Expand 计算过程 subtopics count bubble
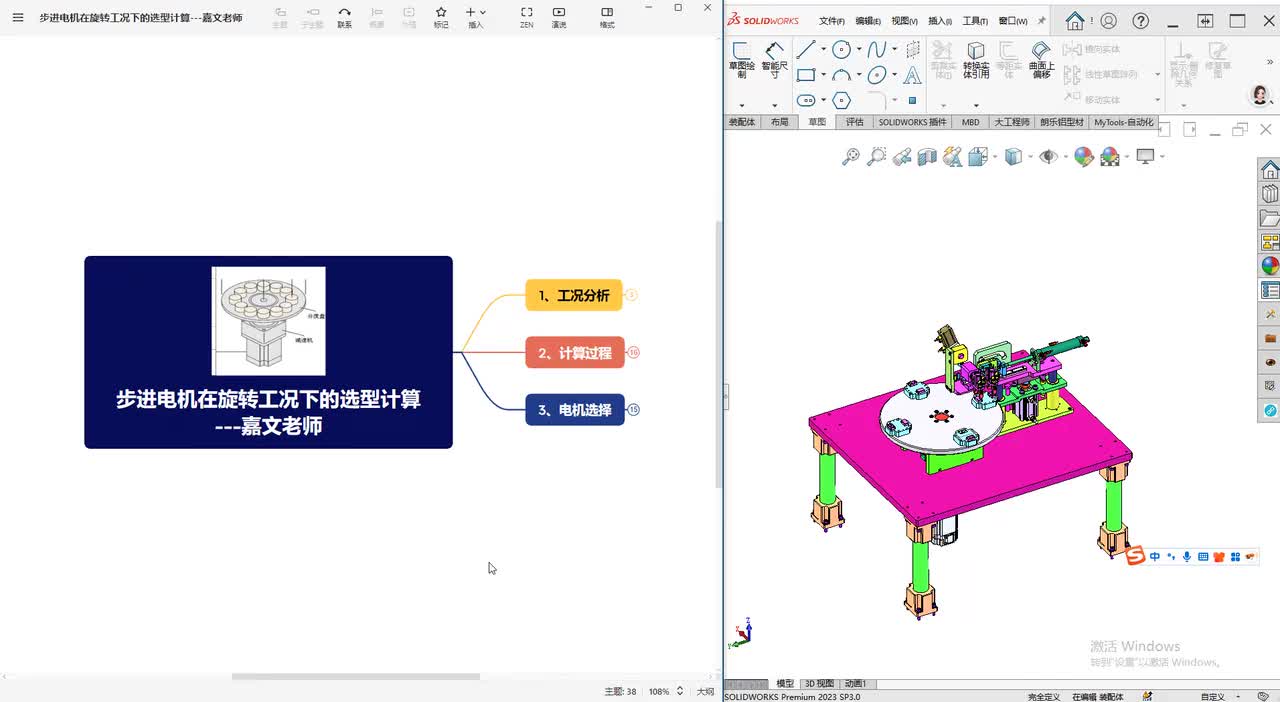The height and width of the screenshot is (702, 1280). pos(633,352)
